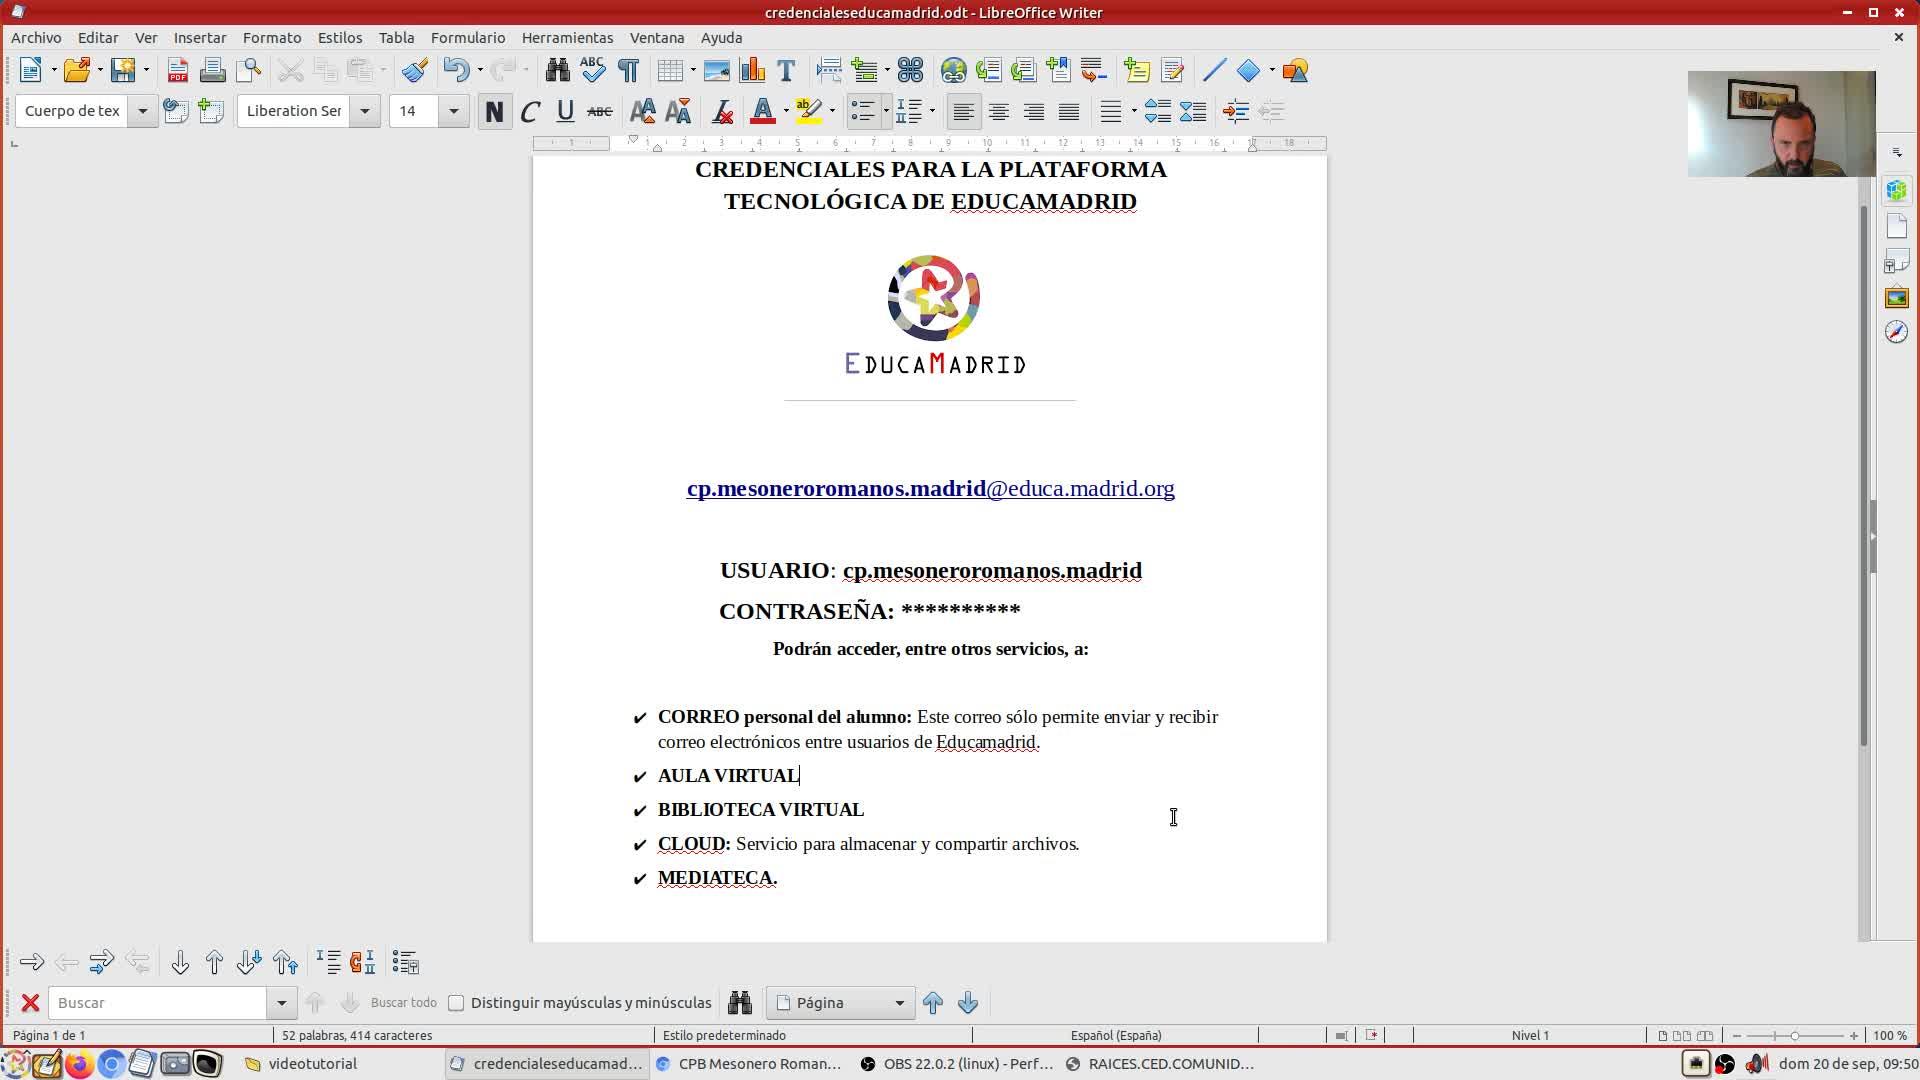Click clear direct formatting icon
The height and width of the screenshot is (1080, 1920).
(722, 112)
